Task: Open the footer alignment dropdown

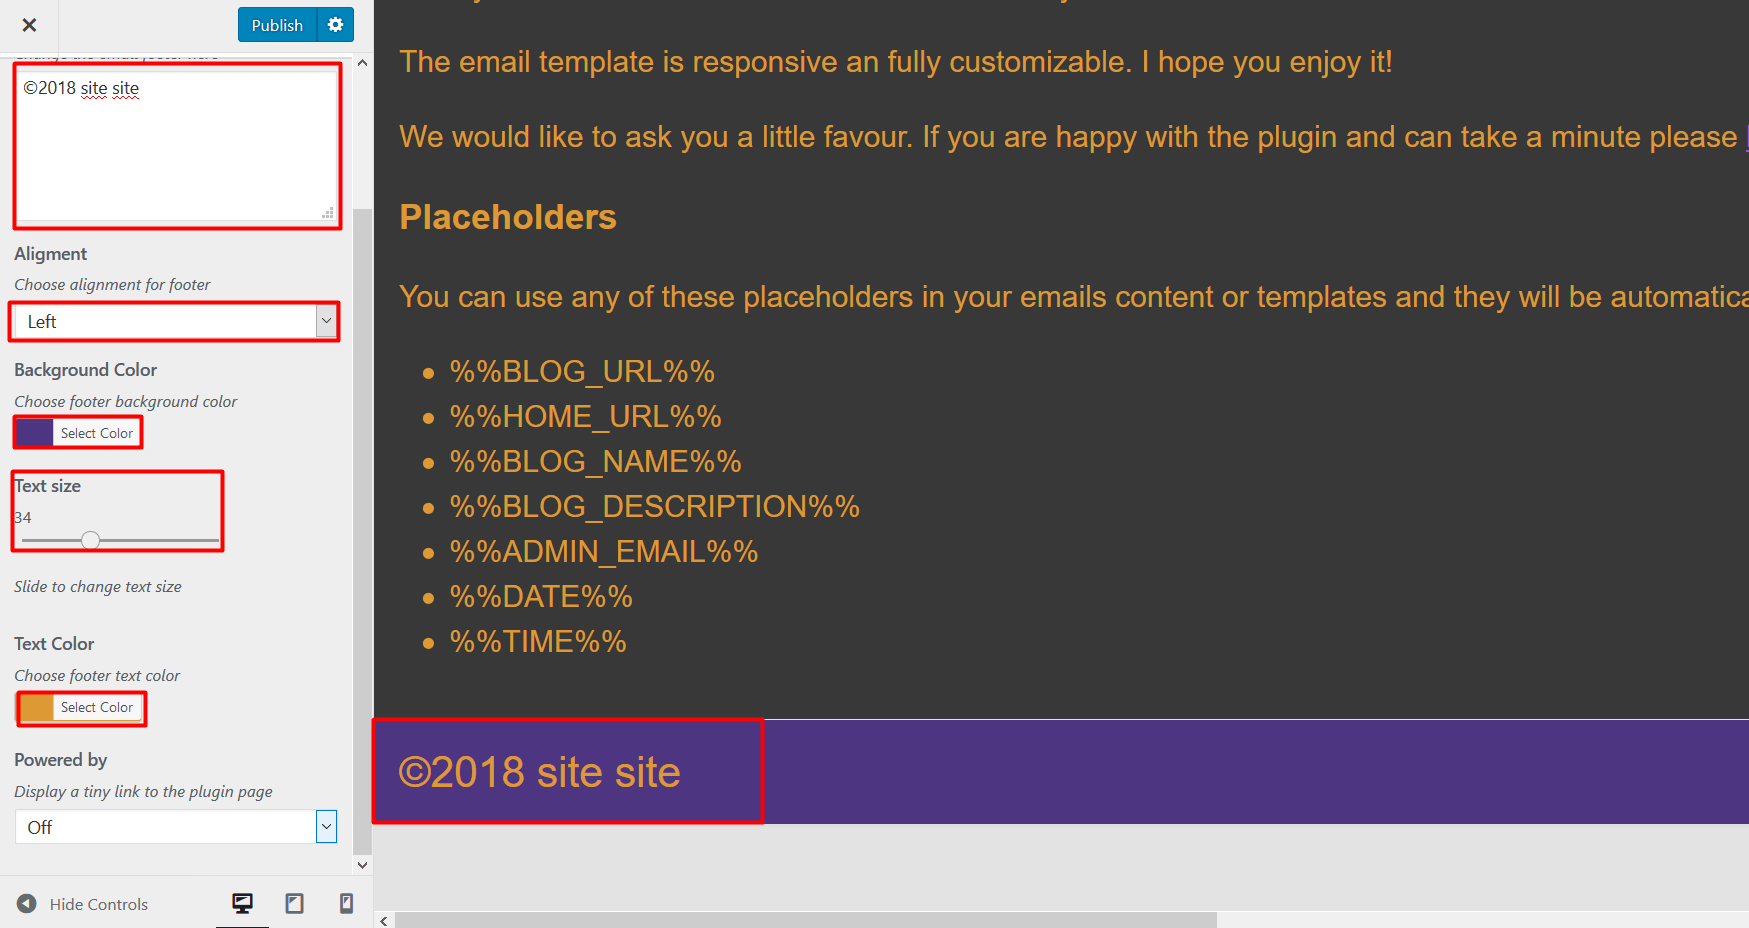Action: 175,321
